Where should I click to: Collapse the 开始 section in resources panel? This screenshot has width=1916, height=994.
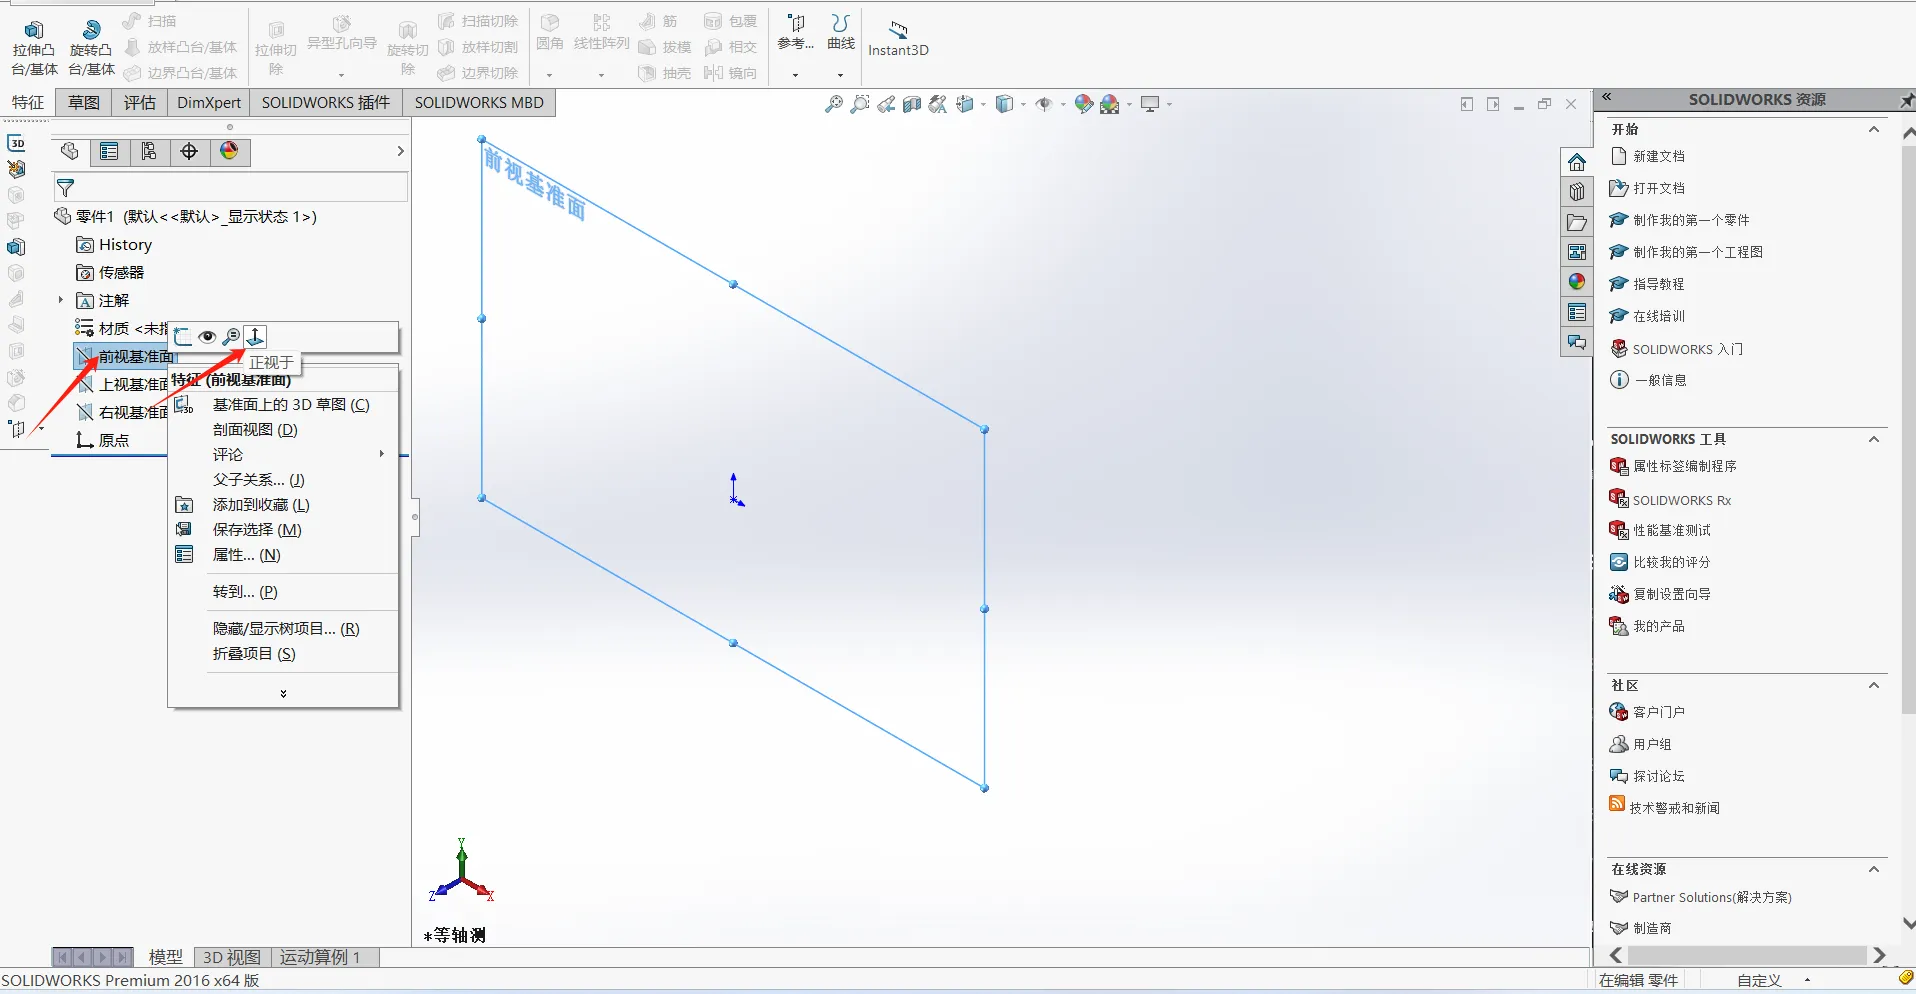[x=1874, y=129]
